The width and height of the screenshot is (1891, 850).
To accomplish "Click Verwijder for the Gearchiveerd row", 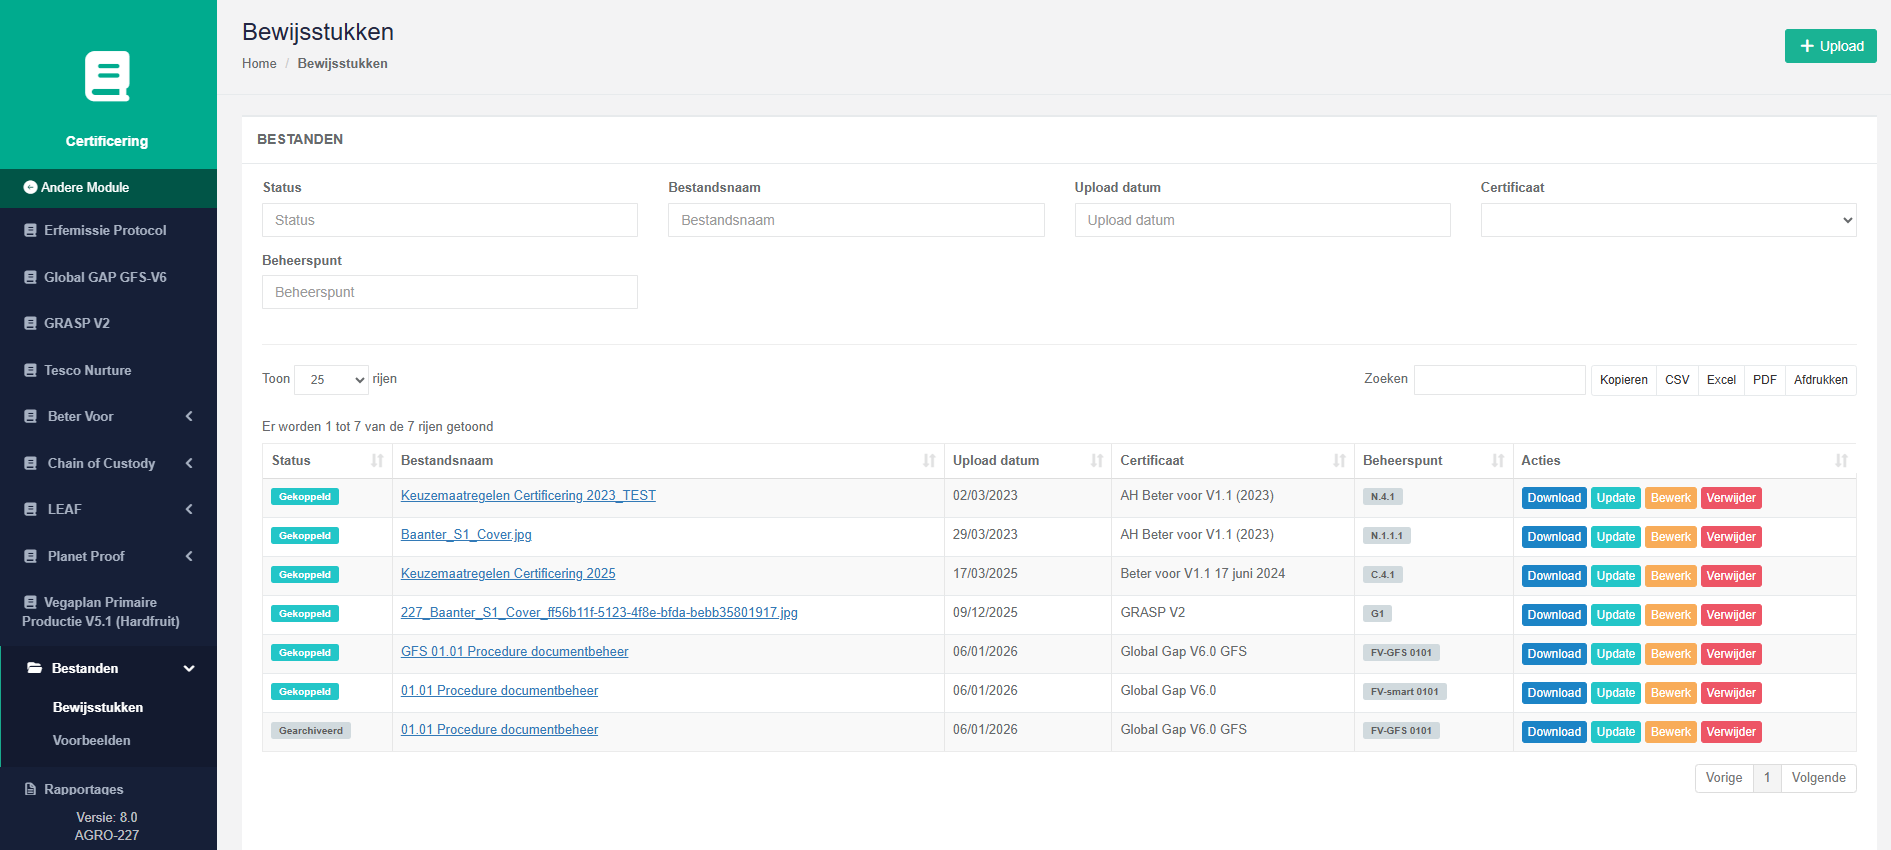I will tap(1731, 732).
